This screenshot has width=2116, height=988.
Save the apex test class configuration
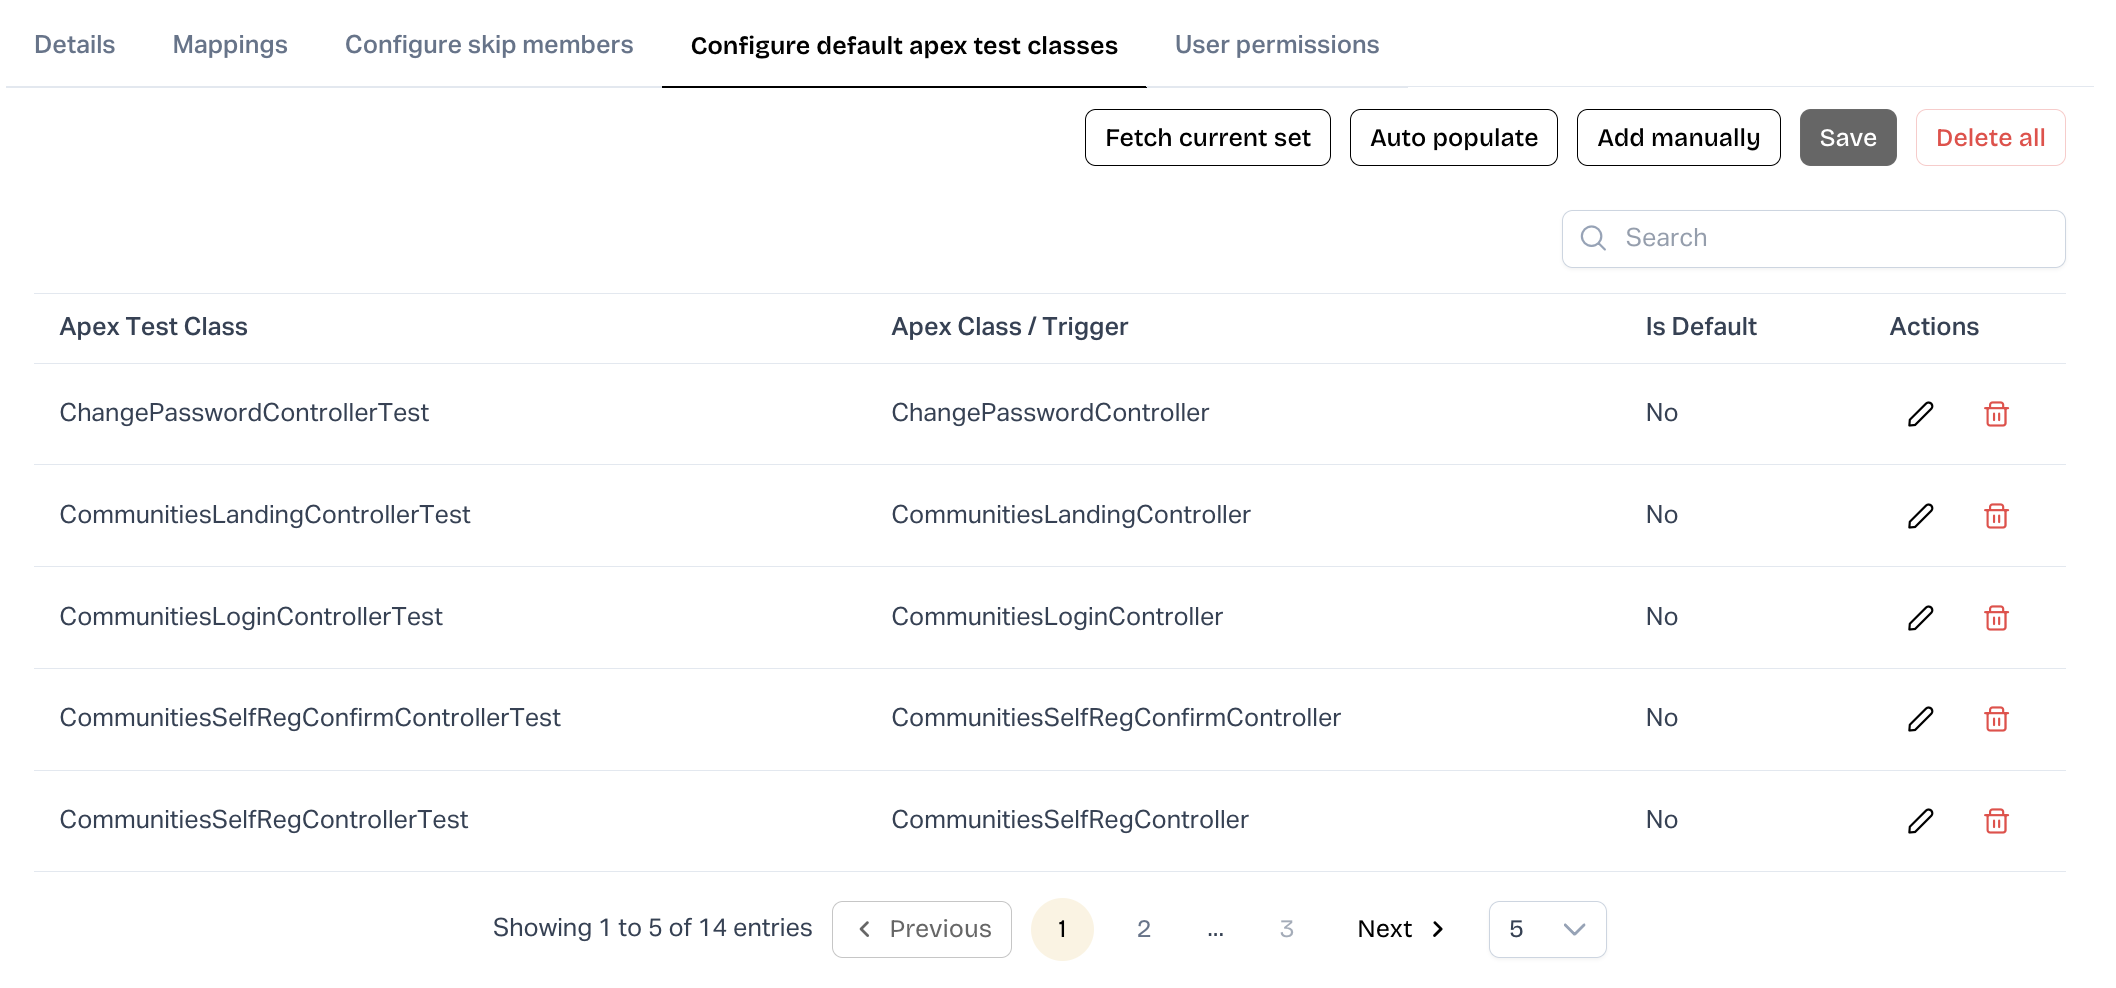pos(1847,138)
